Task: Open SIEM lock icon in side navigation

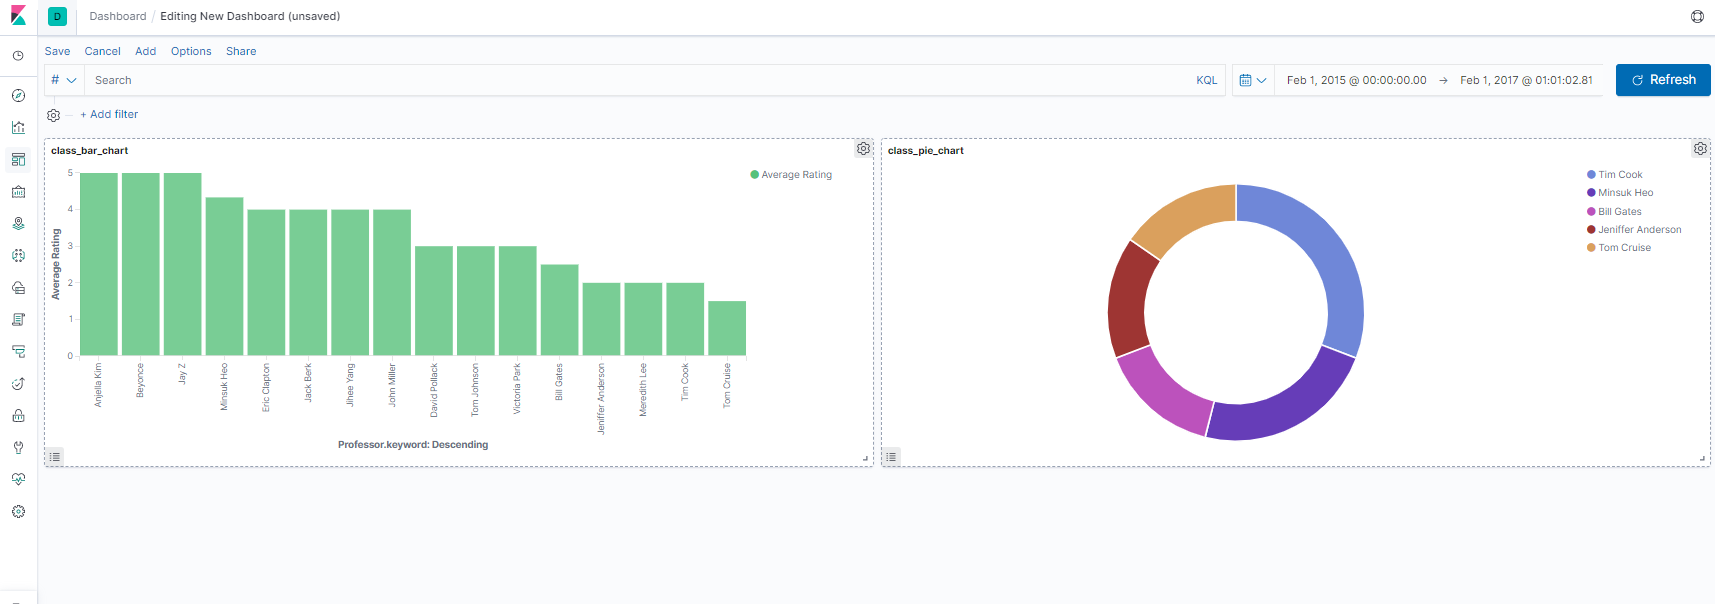Action: tap(18, 416)
